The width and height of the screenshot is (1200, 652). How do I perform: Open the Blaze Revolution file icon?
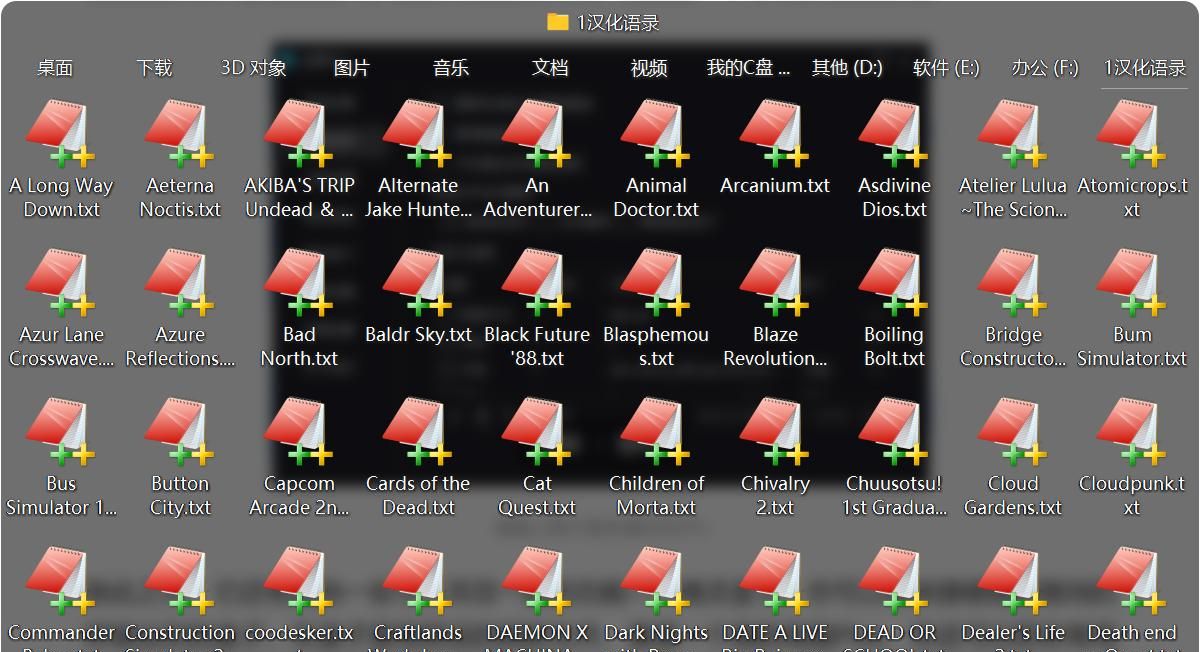[x=775, y=282]
